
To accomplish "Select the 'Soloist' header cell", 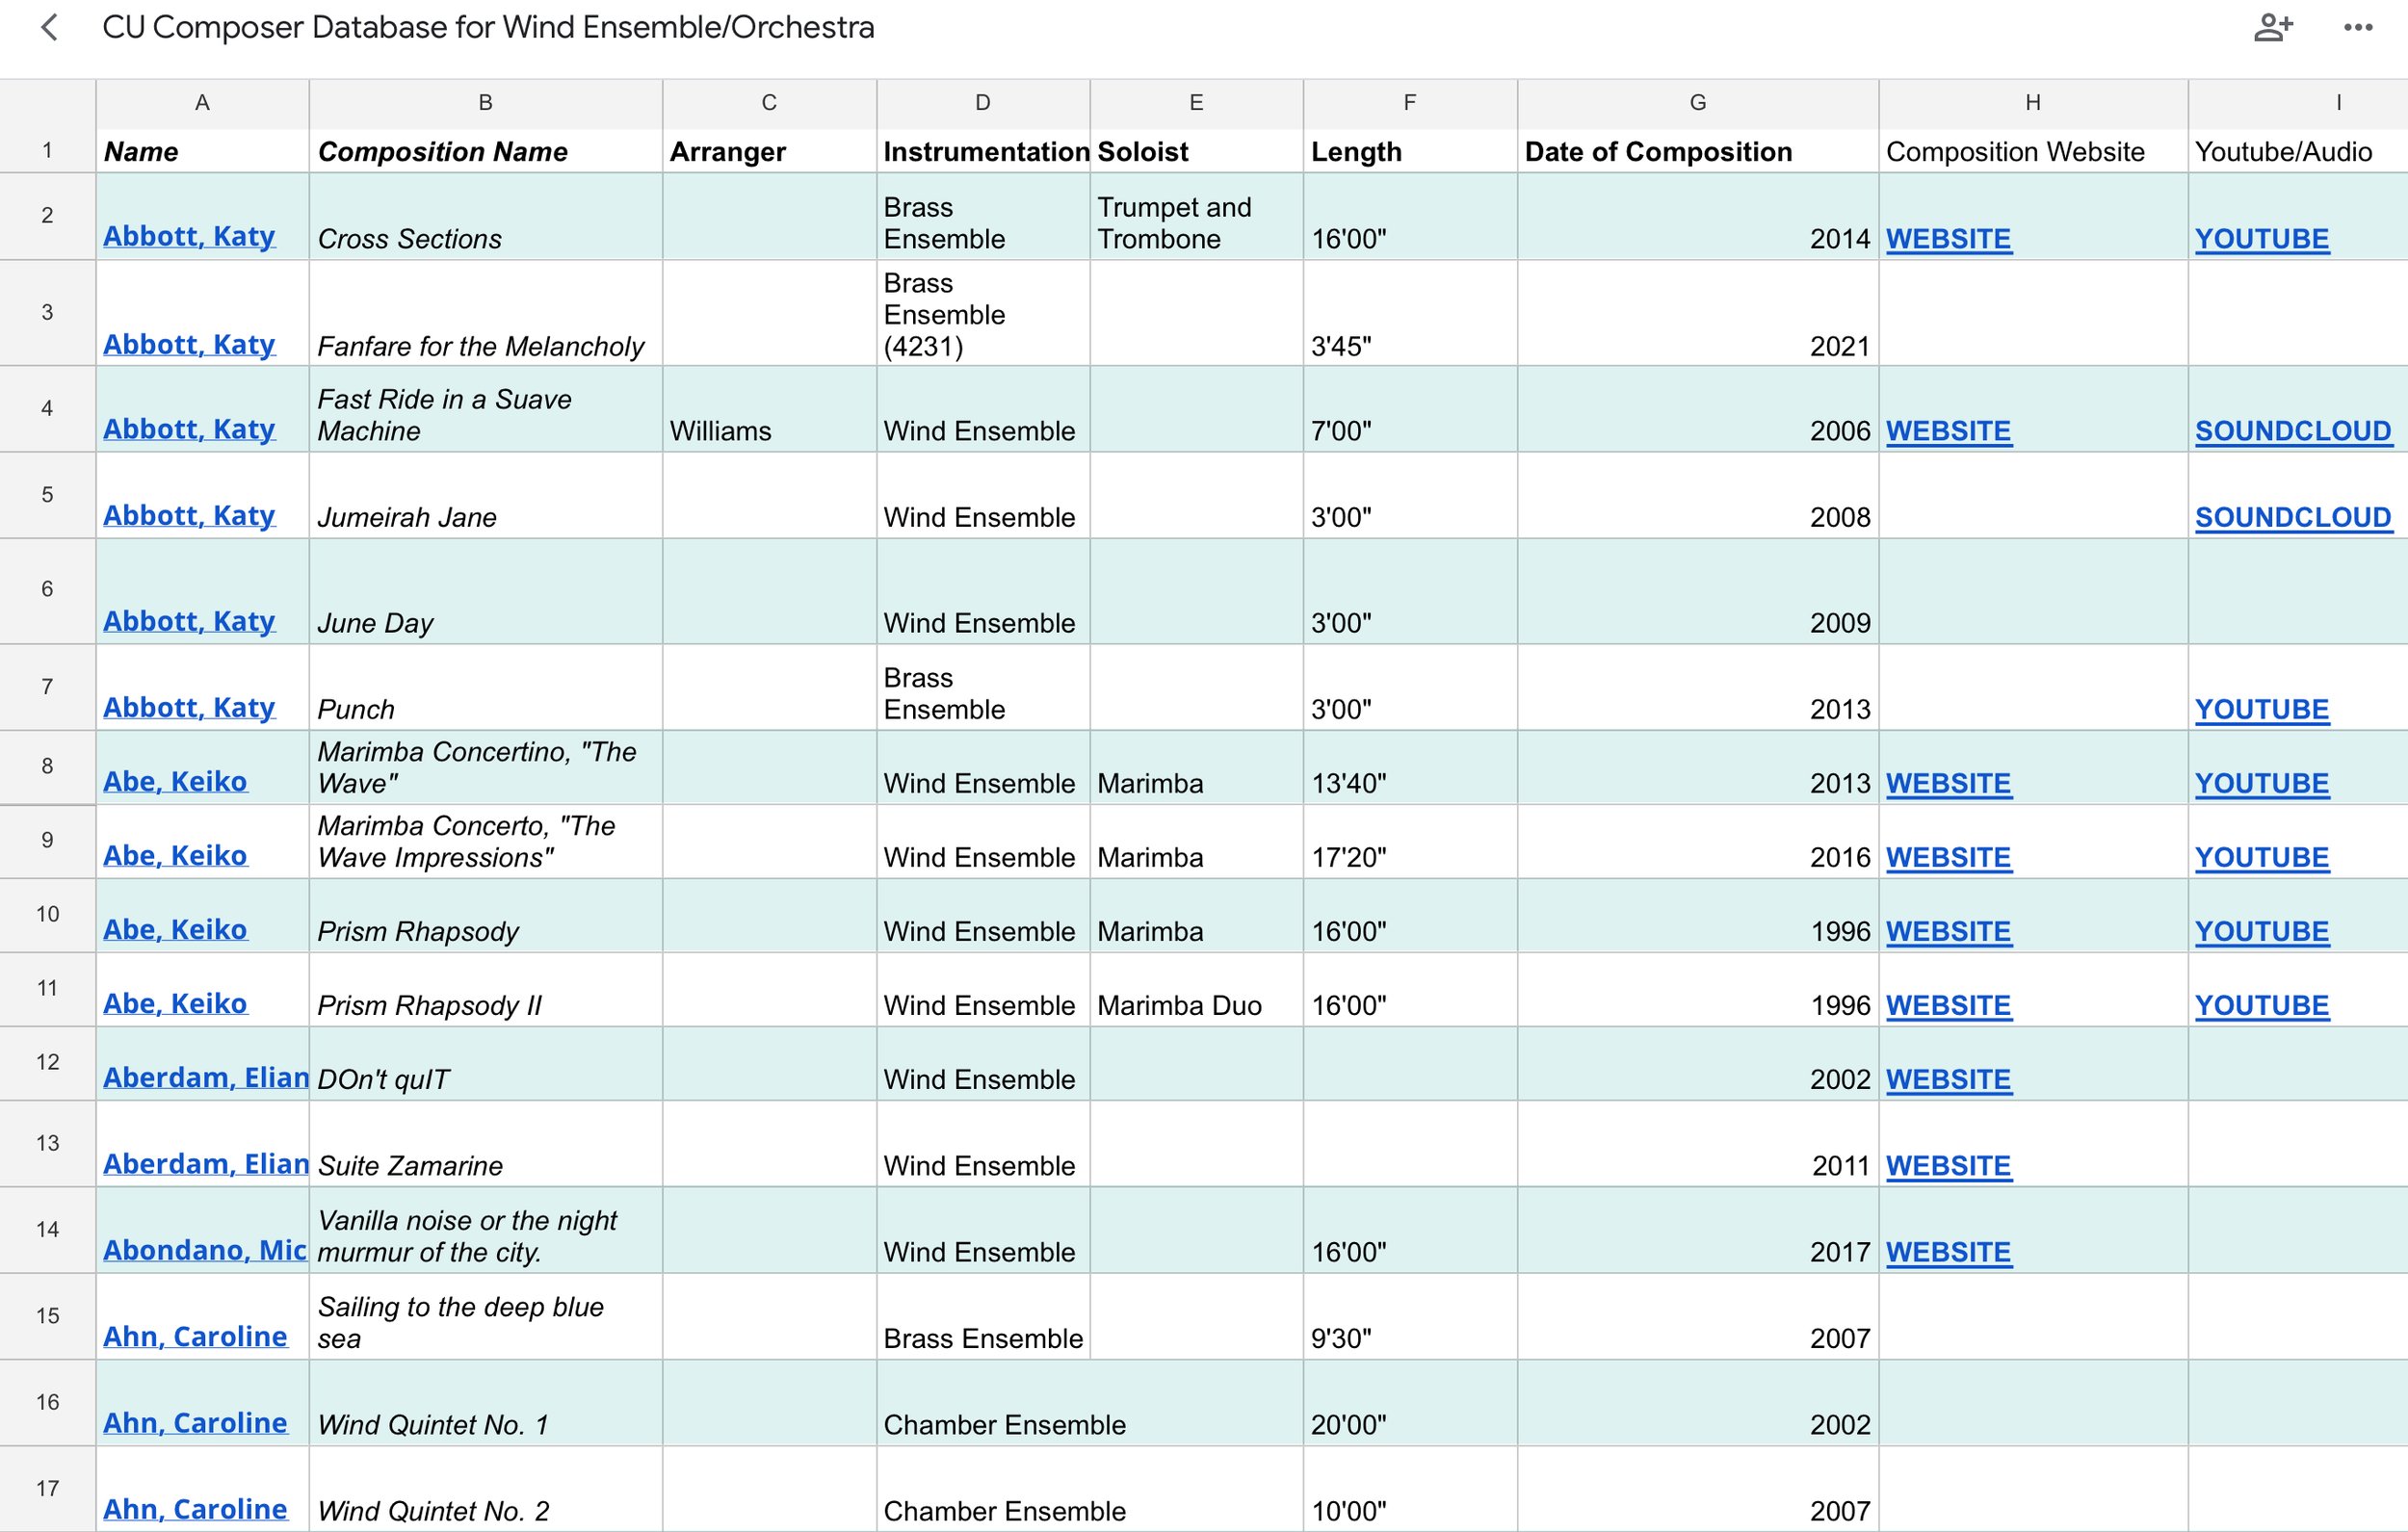I will [1196, 151].
